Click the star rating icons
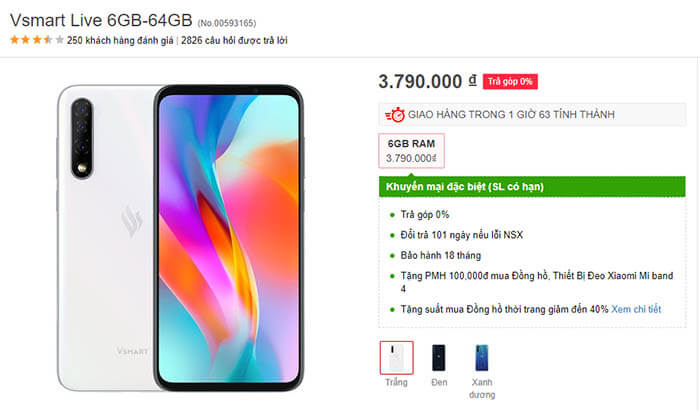The width and height of the screenshot is (700, 411). pos(37,40)
